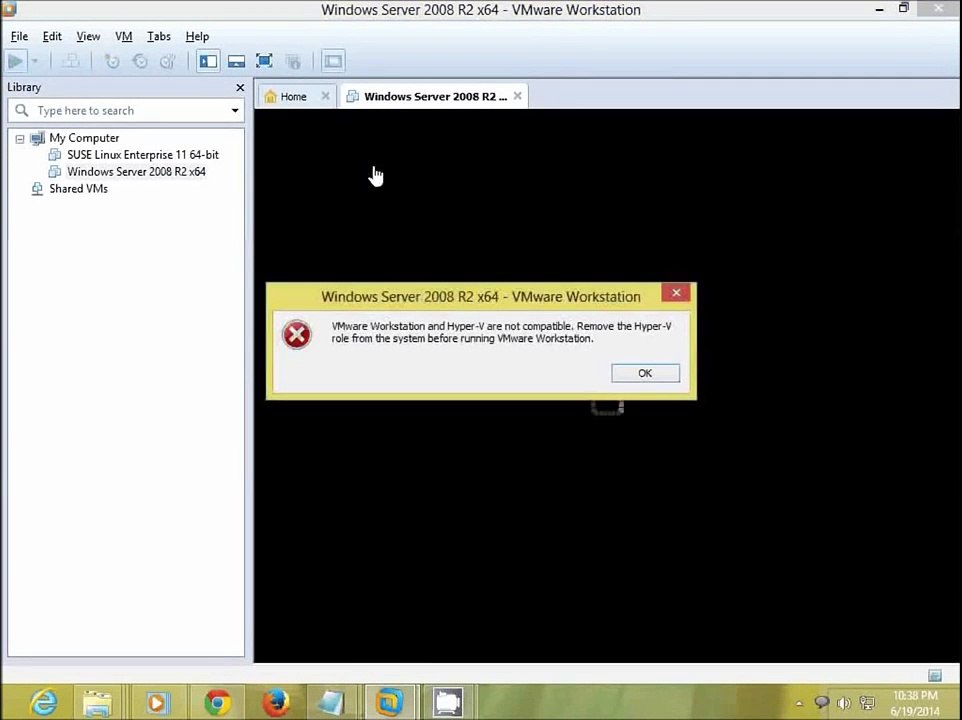Click the send Ctrl+Alt+Del toolbar icon
Image resolution: width=962 pixels, height=720 pixels.
71,61
